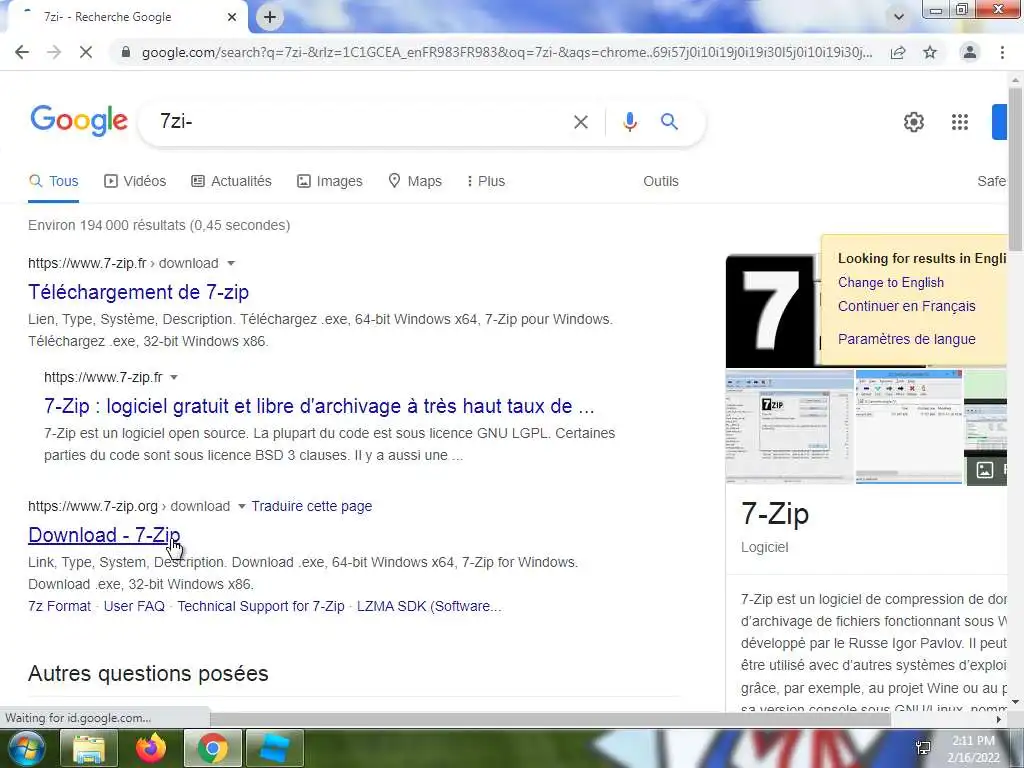Switch to the Images tab
This screenshot has width=1024, height=768.
(330, 182)
